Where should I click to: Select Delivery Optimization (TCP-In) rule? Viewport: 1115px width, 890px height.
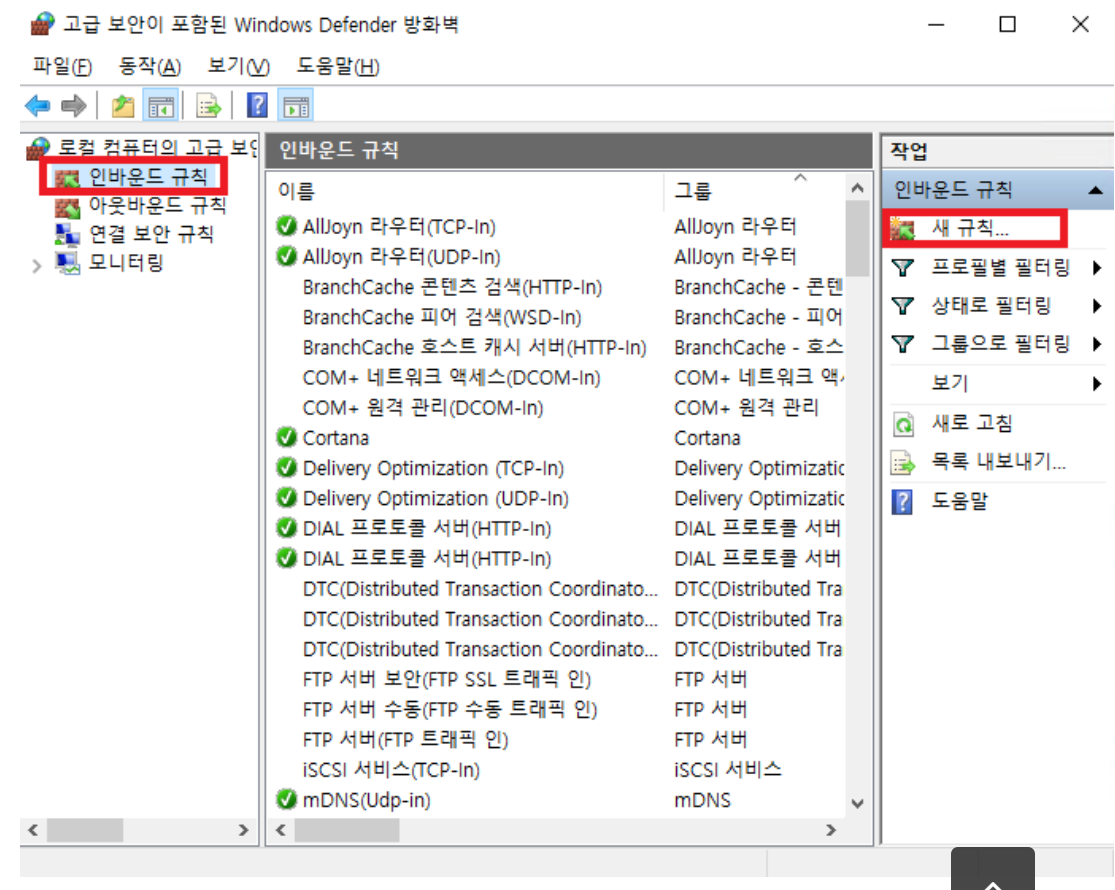(x=433, y=468)
